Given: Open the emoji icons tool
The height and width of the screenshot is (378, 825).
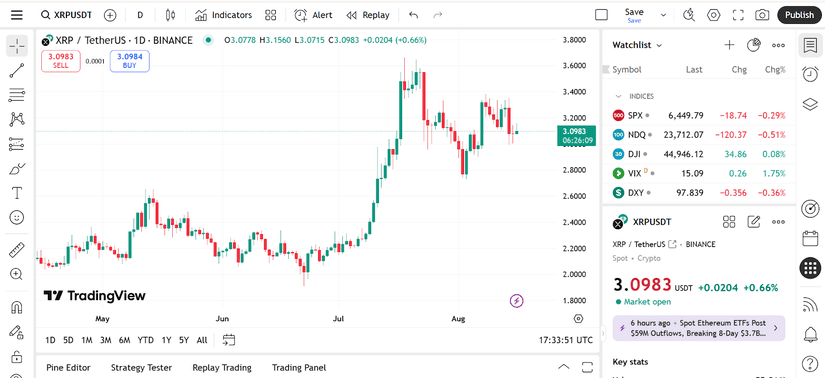Looking at the screenshot, I should 17,217.
